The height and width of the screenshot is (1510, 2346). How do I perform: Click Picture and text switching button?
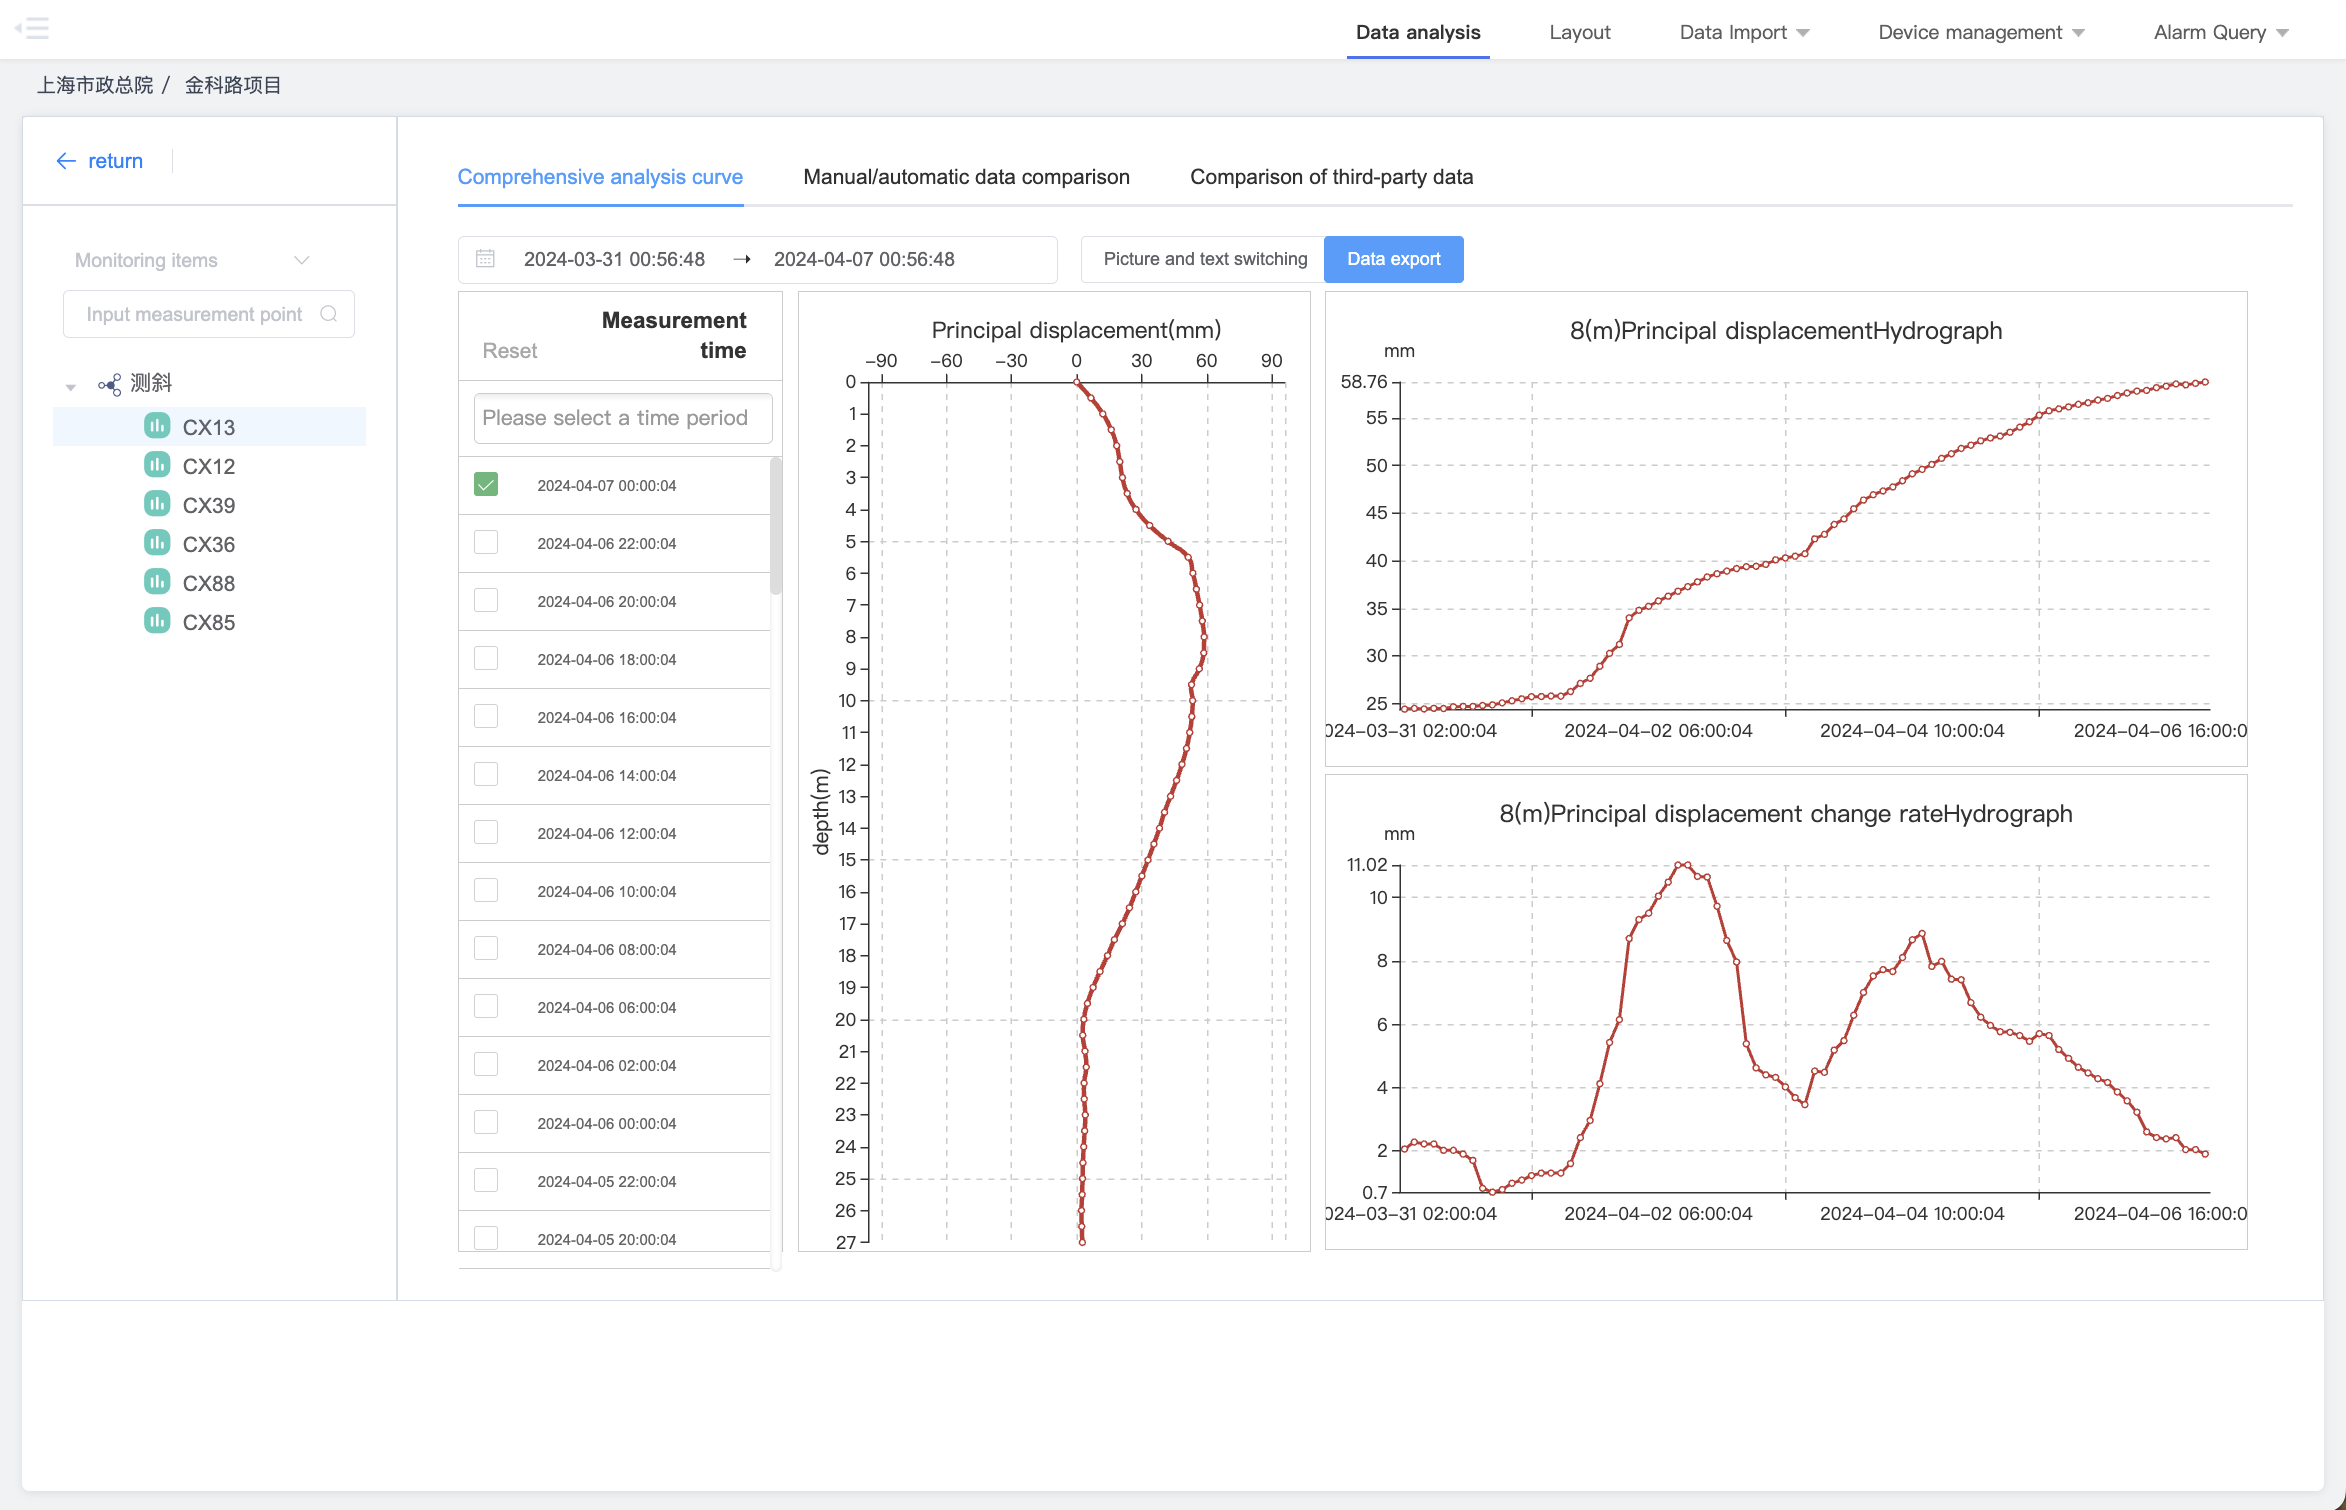1205,259
